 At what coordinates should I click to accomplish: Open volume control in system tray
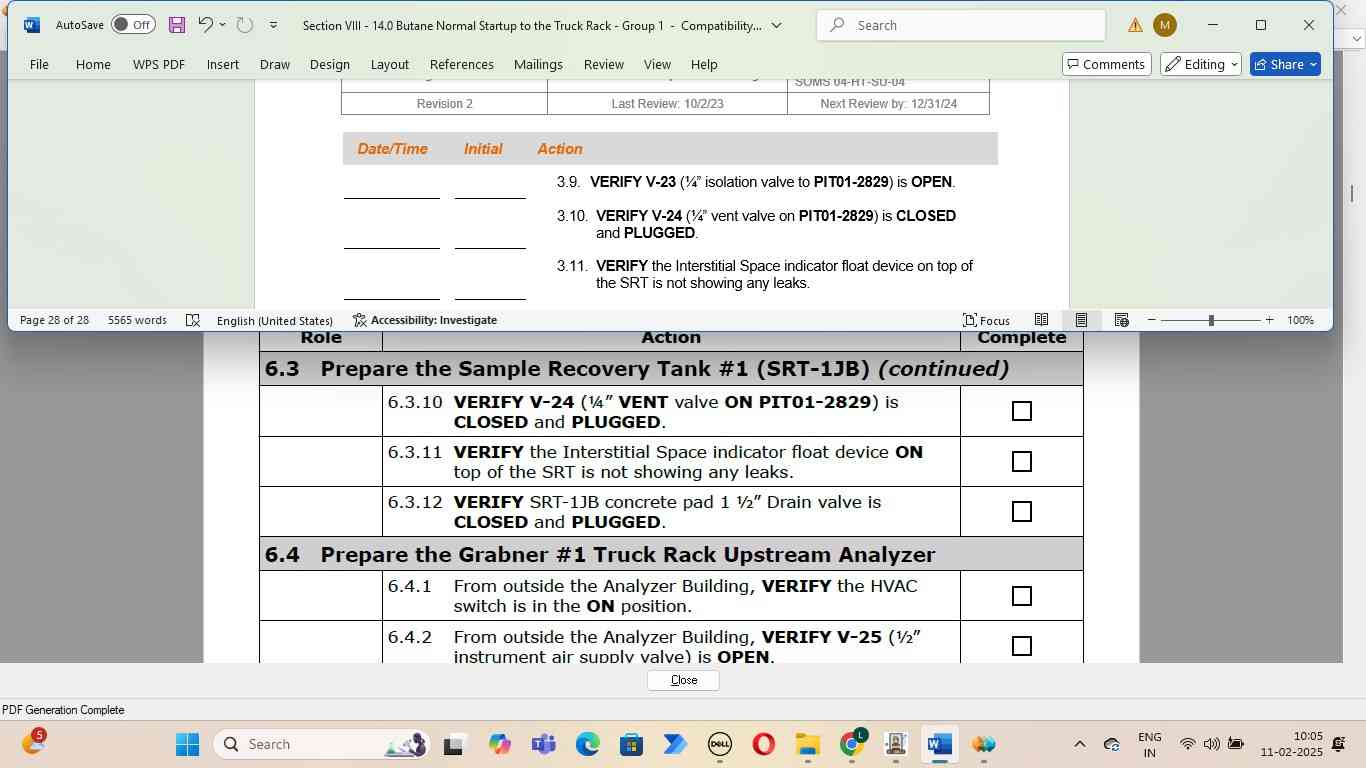click(x=1211, y=744)
